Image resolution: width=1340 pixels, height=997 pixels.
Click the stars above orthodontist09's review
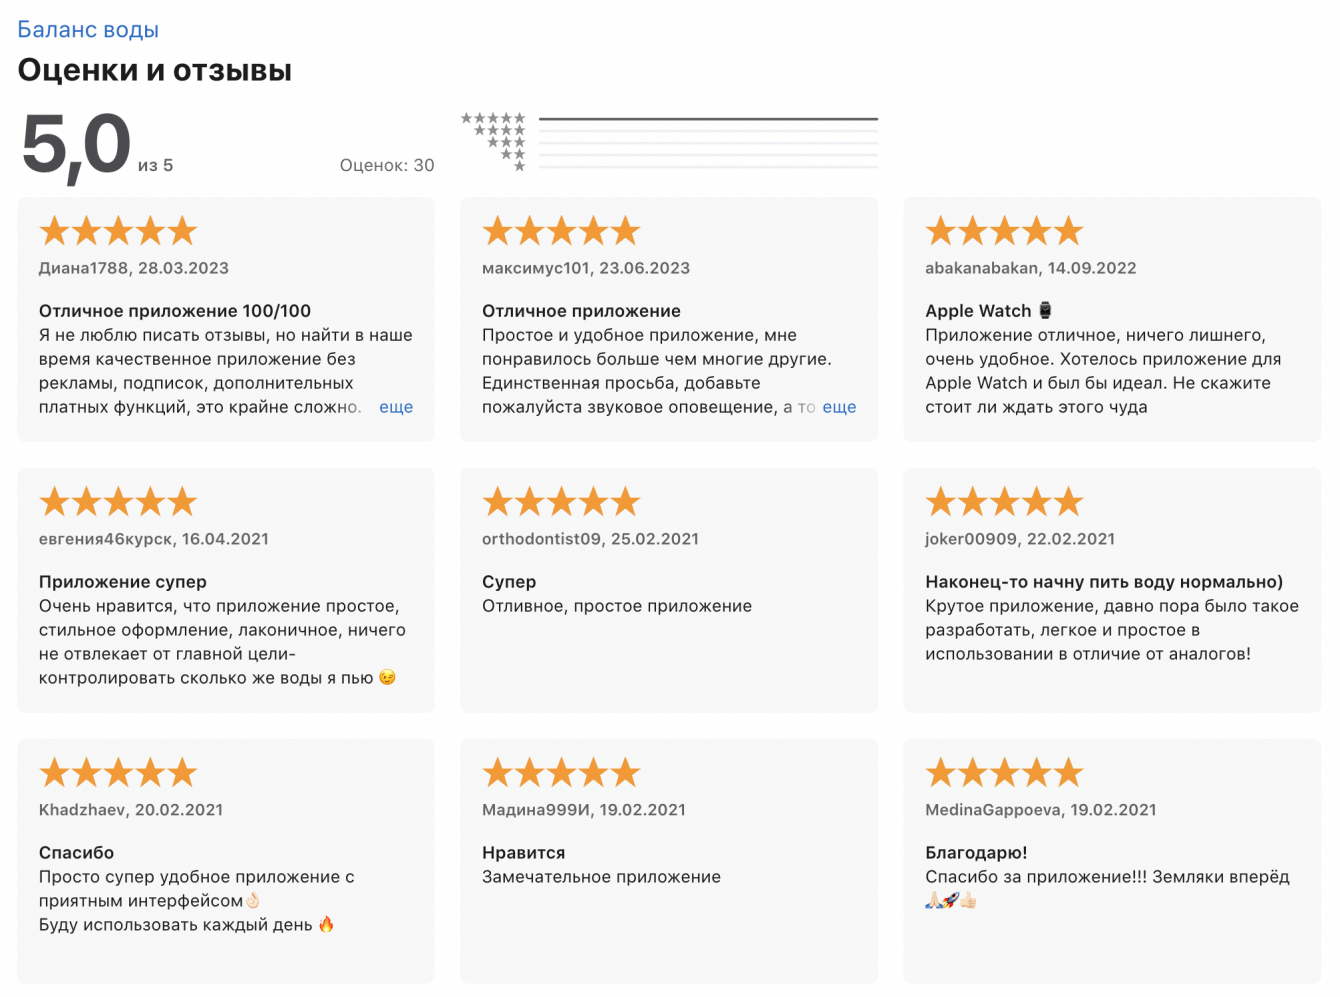[561, 502]
